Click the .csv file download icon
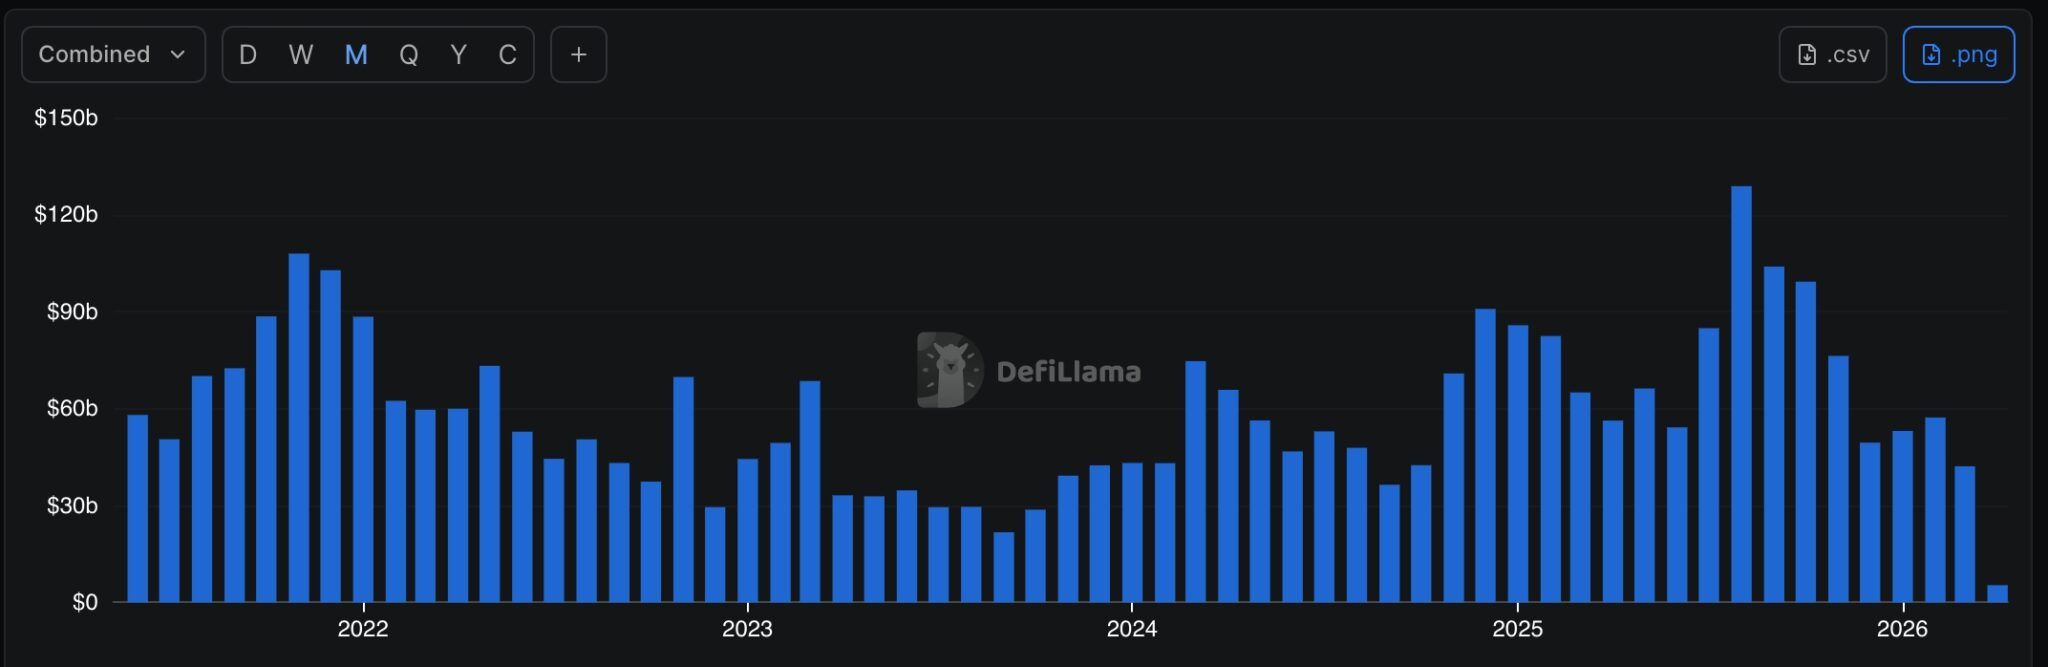 tap(1807, 55)
